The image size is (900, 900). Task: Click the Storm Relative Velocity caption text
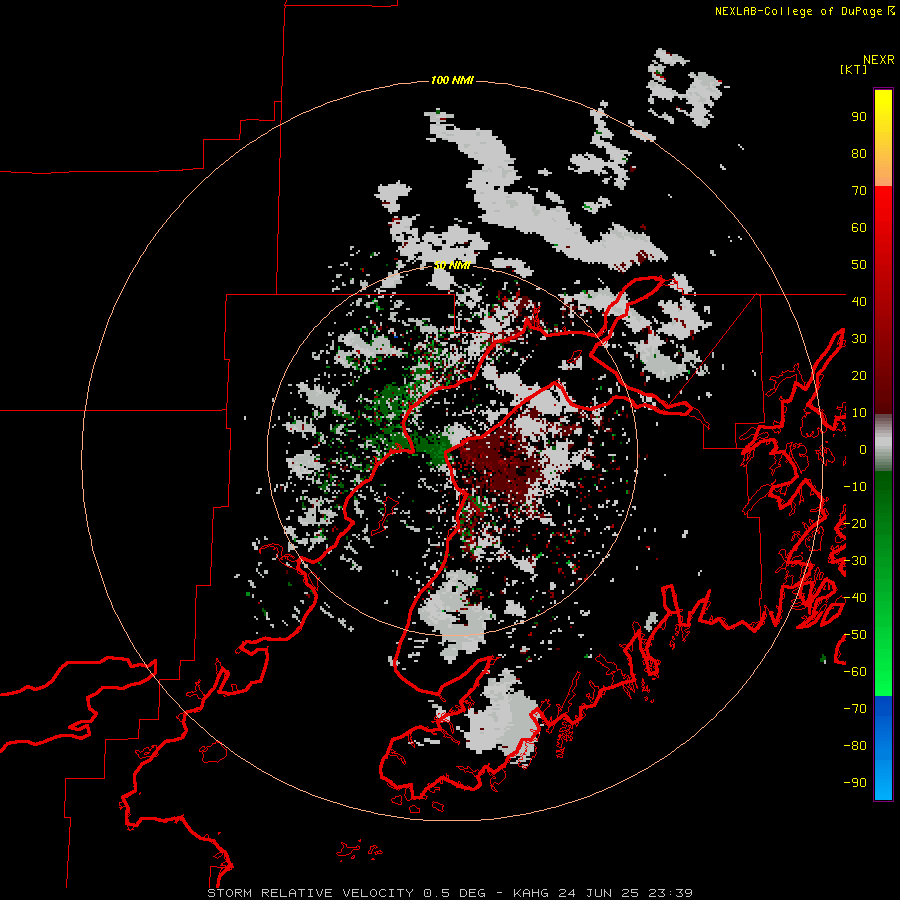pyautogui.click(x=310, y=893)
